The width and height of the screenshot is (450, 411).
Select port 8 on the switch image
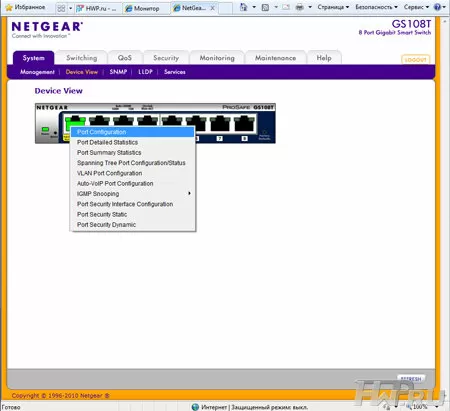pos(245,123)
